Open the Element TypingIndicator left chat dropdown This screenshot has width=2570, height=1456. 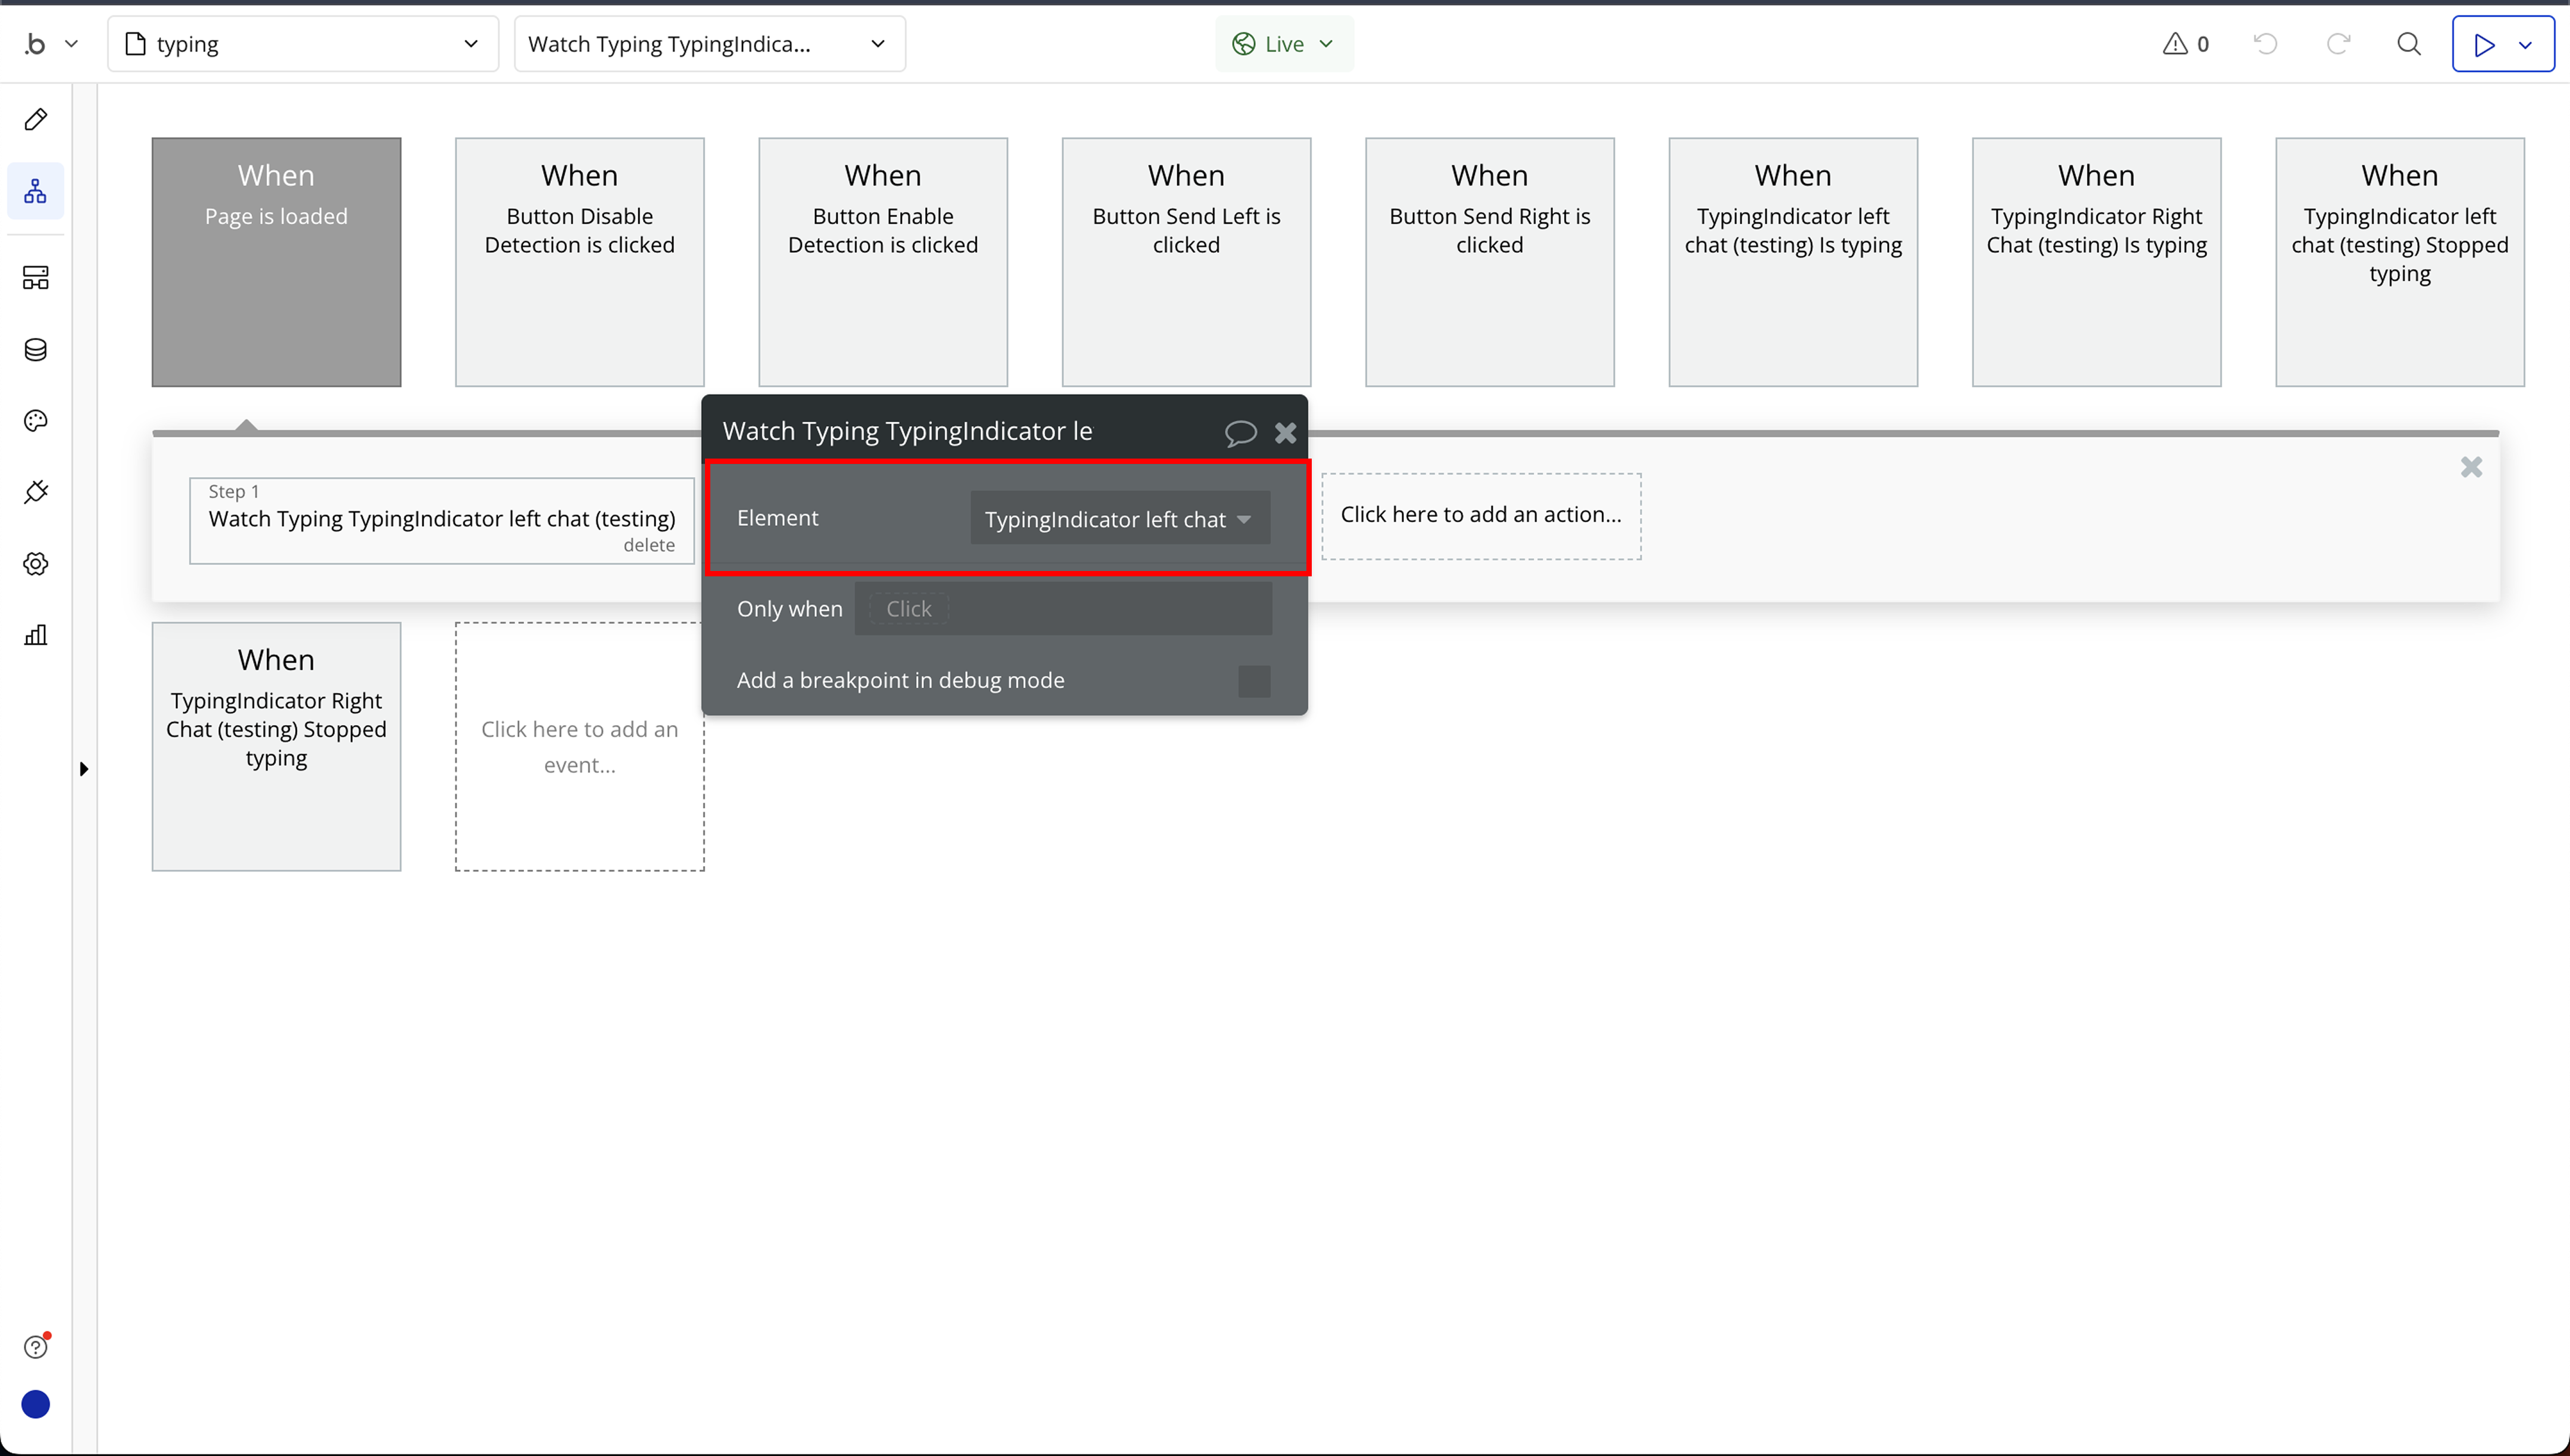1119,519
